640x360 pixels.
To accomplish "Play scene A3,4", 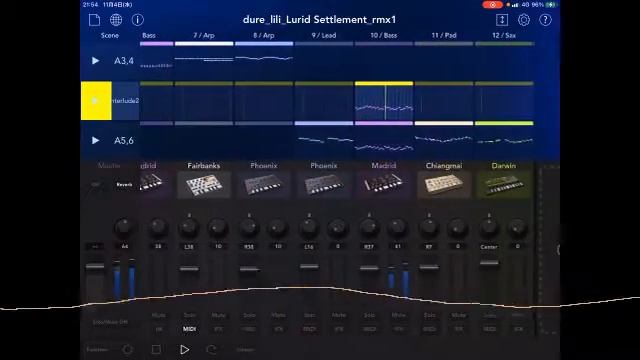I will (96, 61).
